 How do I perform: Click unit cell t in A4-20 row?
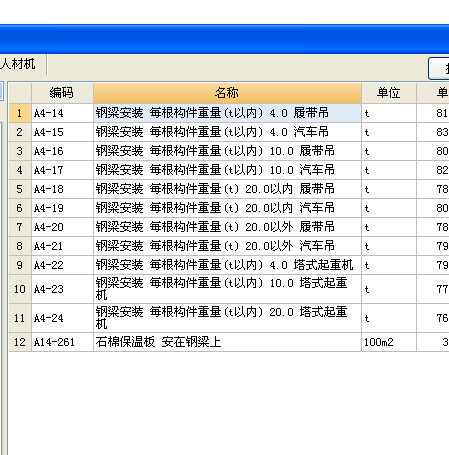(389, 227)
